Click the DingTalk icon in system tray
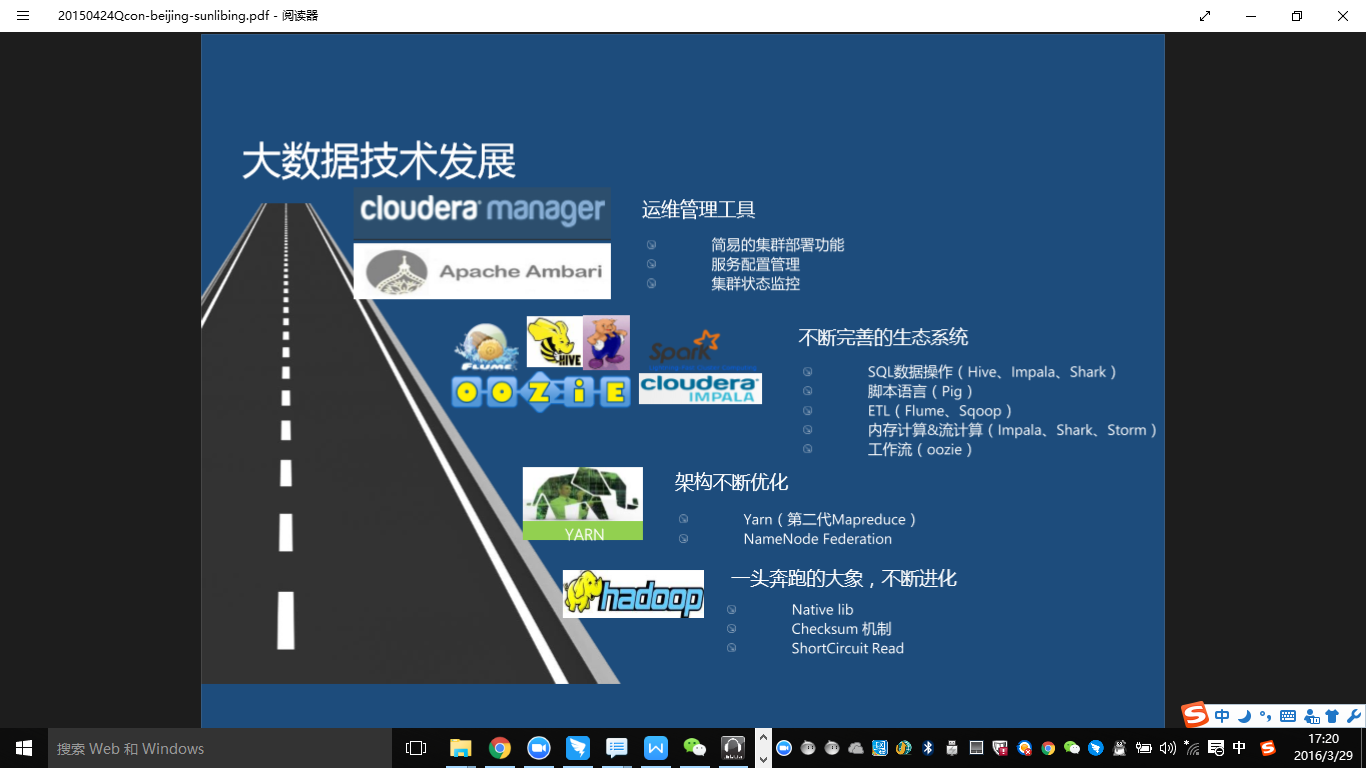1366x768 pixels. (1096, 748)
